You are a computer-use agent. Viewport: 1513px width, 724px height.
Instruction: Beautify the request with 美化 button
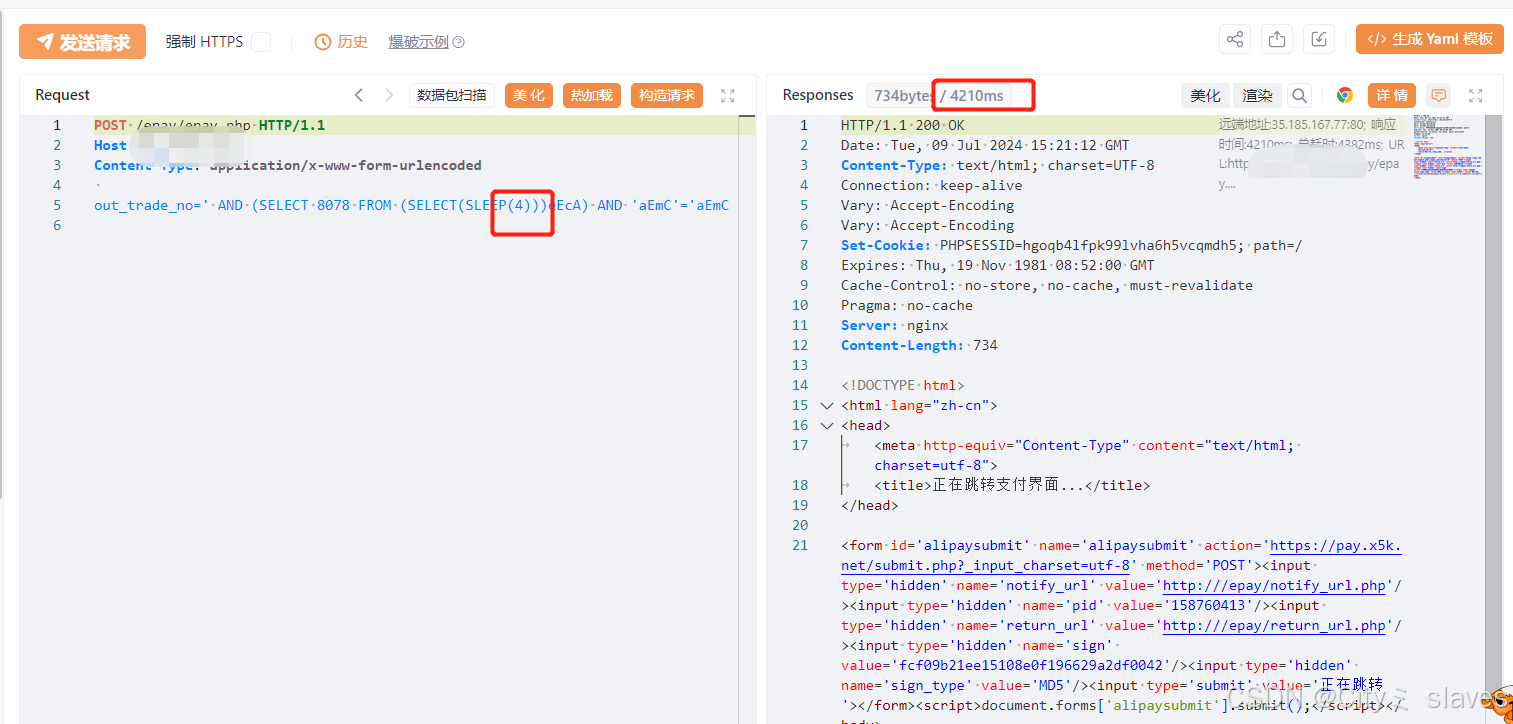point(529,95)
